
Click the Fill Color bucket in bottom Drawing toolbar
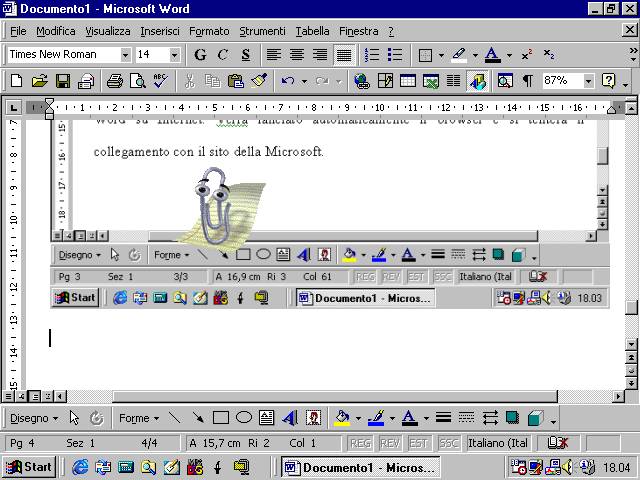pyautogui.click(x=342, y=418)
